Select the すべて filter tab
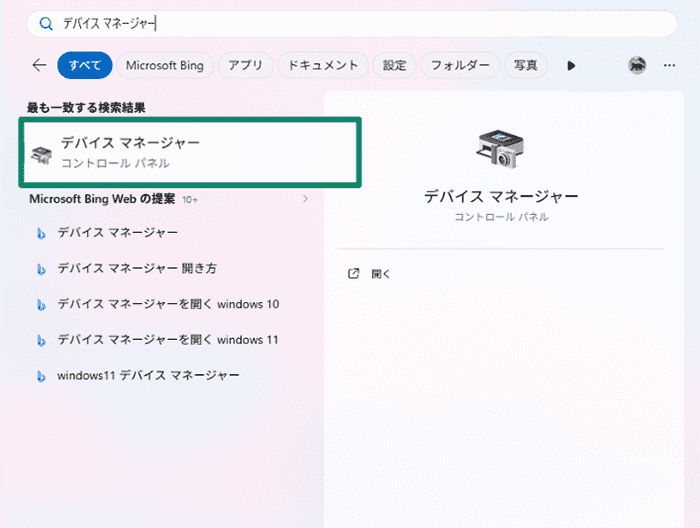 [x=85, y=65]
